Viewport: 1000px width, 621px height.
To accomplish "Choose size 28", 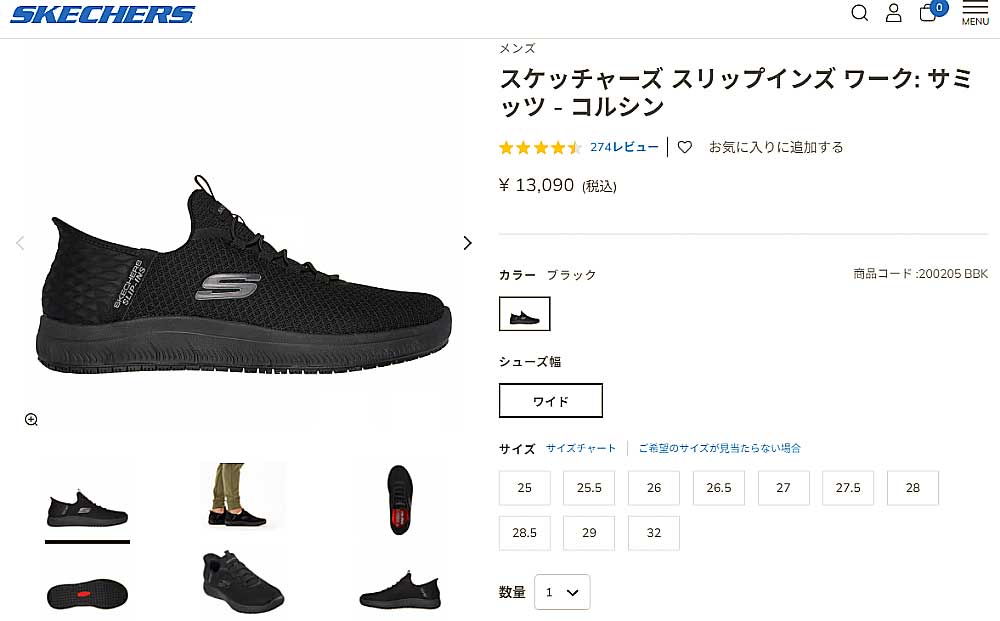I will pyautogui.click(x=913, y=488).
